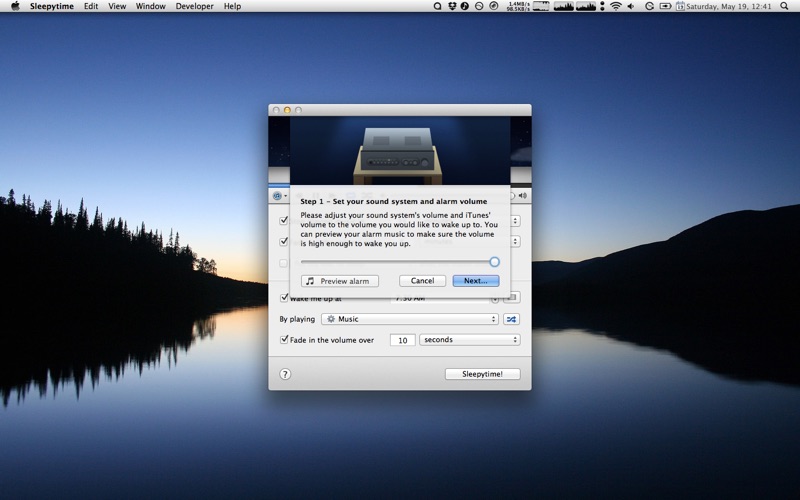
Task: Click the Next... button
Action: pos(476,281)
